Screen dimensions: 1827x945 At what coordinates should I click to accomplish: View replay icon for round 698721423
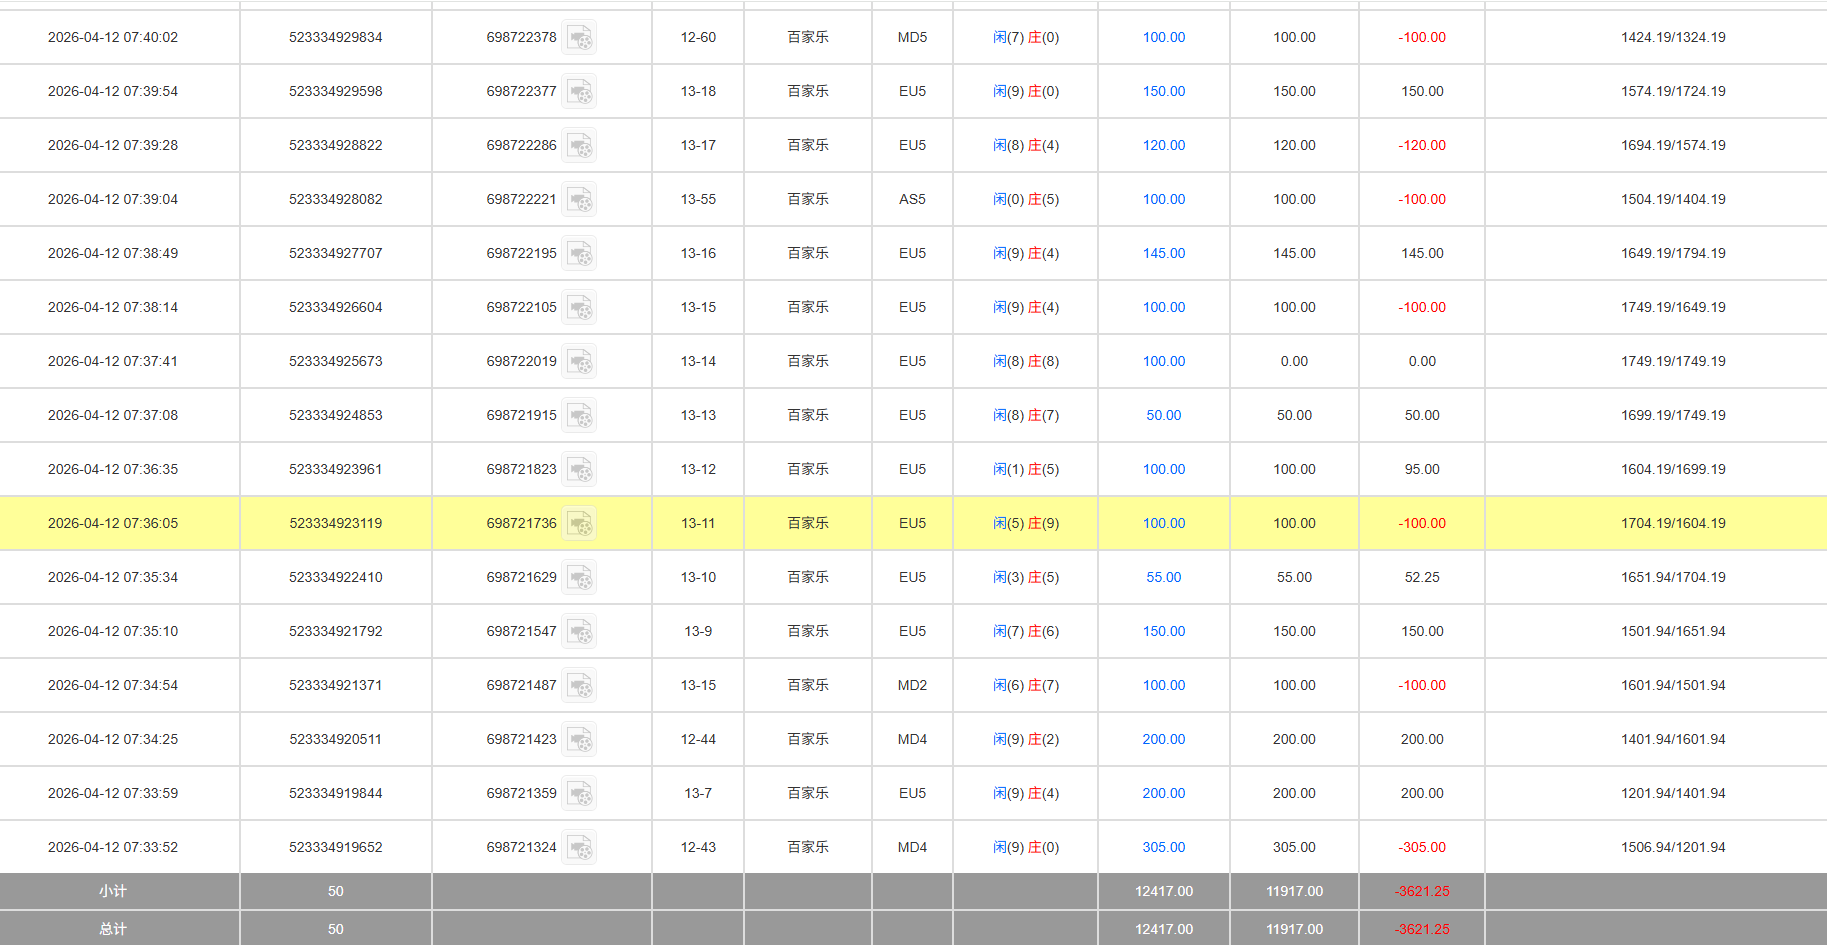coord(579,740)
